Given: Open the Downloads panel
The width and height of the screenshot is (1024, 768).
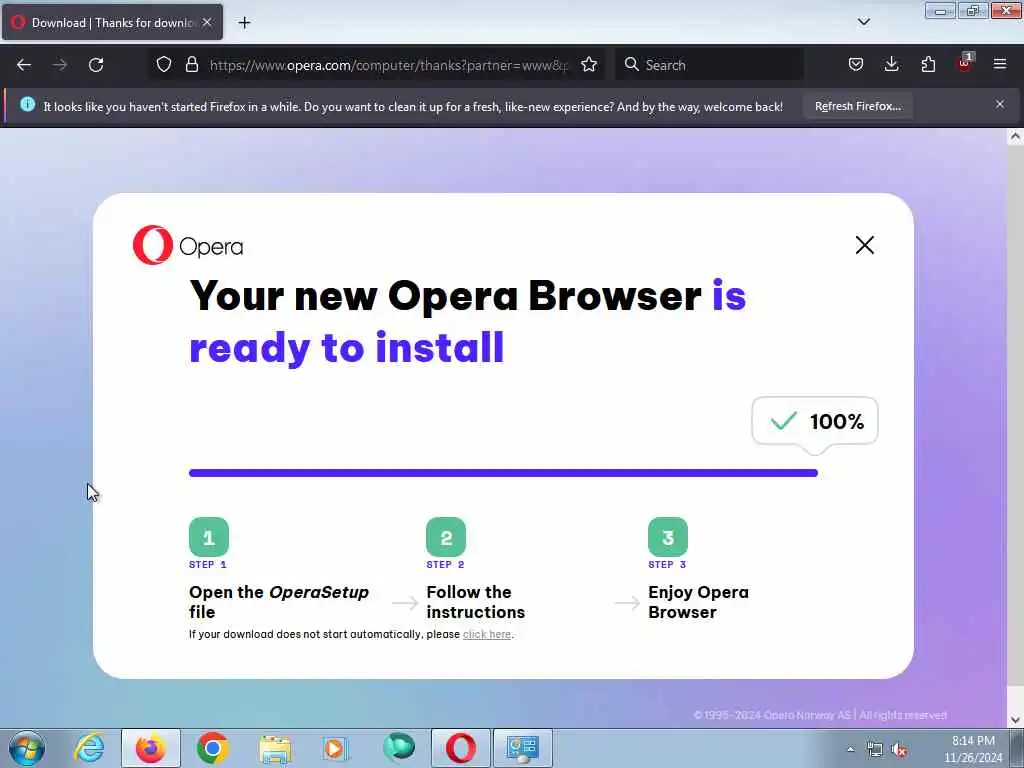Looking at the screenshot, I should pos(891,64).
